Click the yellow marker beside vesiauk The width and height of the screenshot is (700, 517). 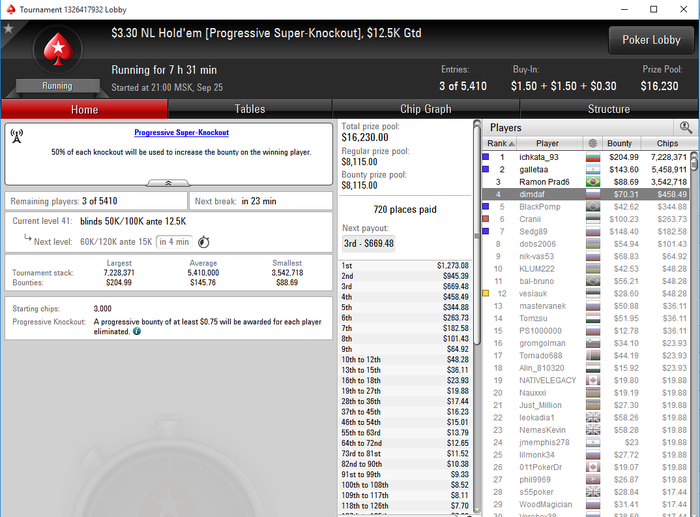pos(486,293)
